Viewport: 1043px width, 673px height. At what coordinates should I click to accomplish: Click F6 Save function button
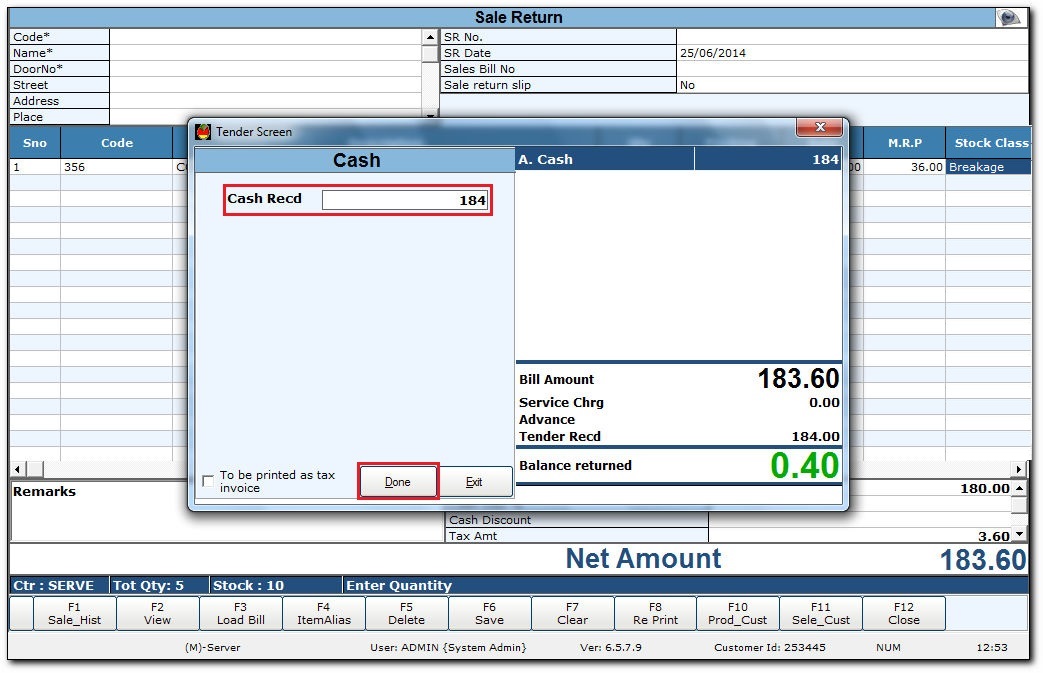point(490,613)
